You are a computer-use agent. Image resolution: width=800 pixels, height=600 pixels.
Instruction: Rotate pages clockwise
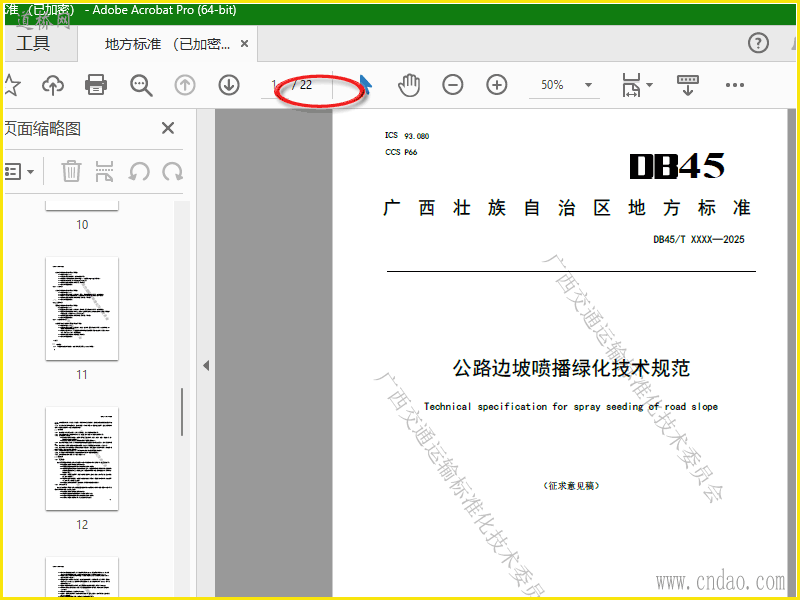click(x=172, y=171)
